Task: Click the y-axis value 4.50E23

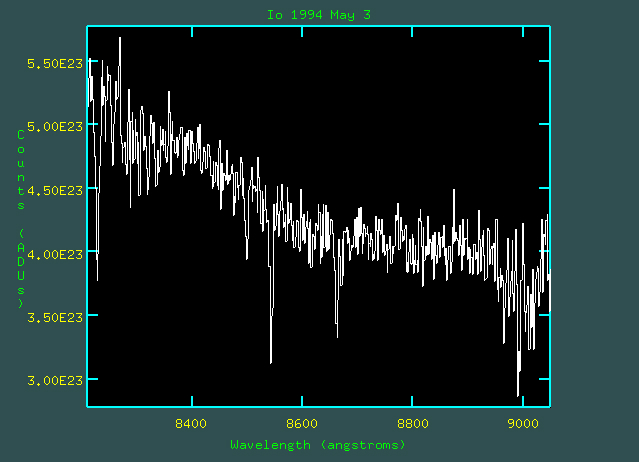Action: (x=55, y=191)
